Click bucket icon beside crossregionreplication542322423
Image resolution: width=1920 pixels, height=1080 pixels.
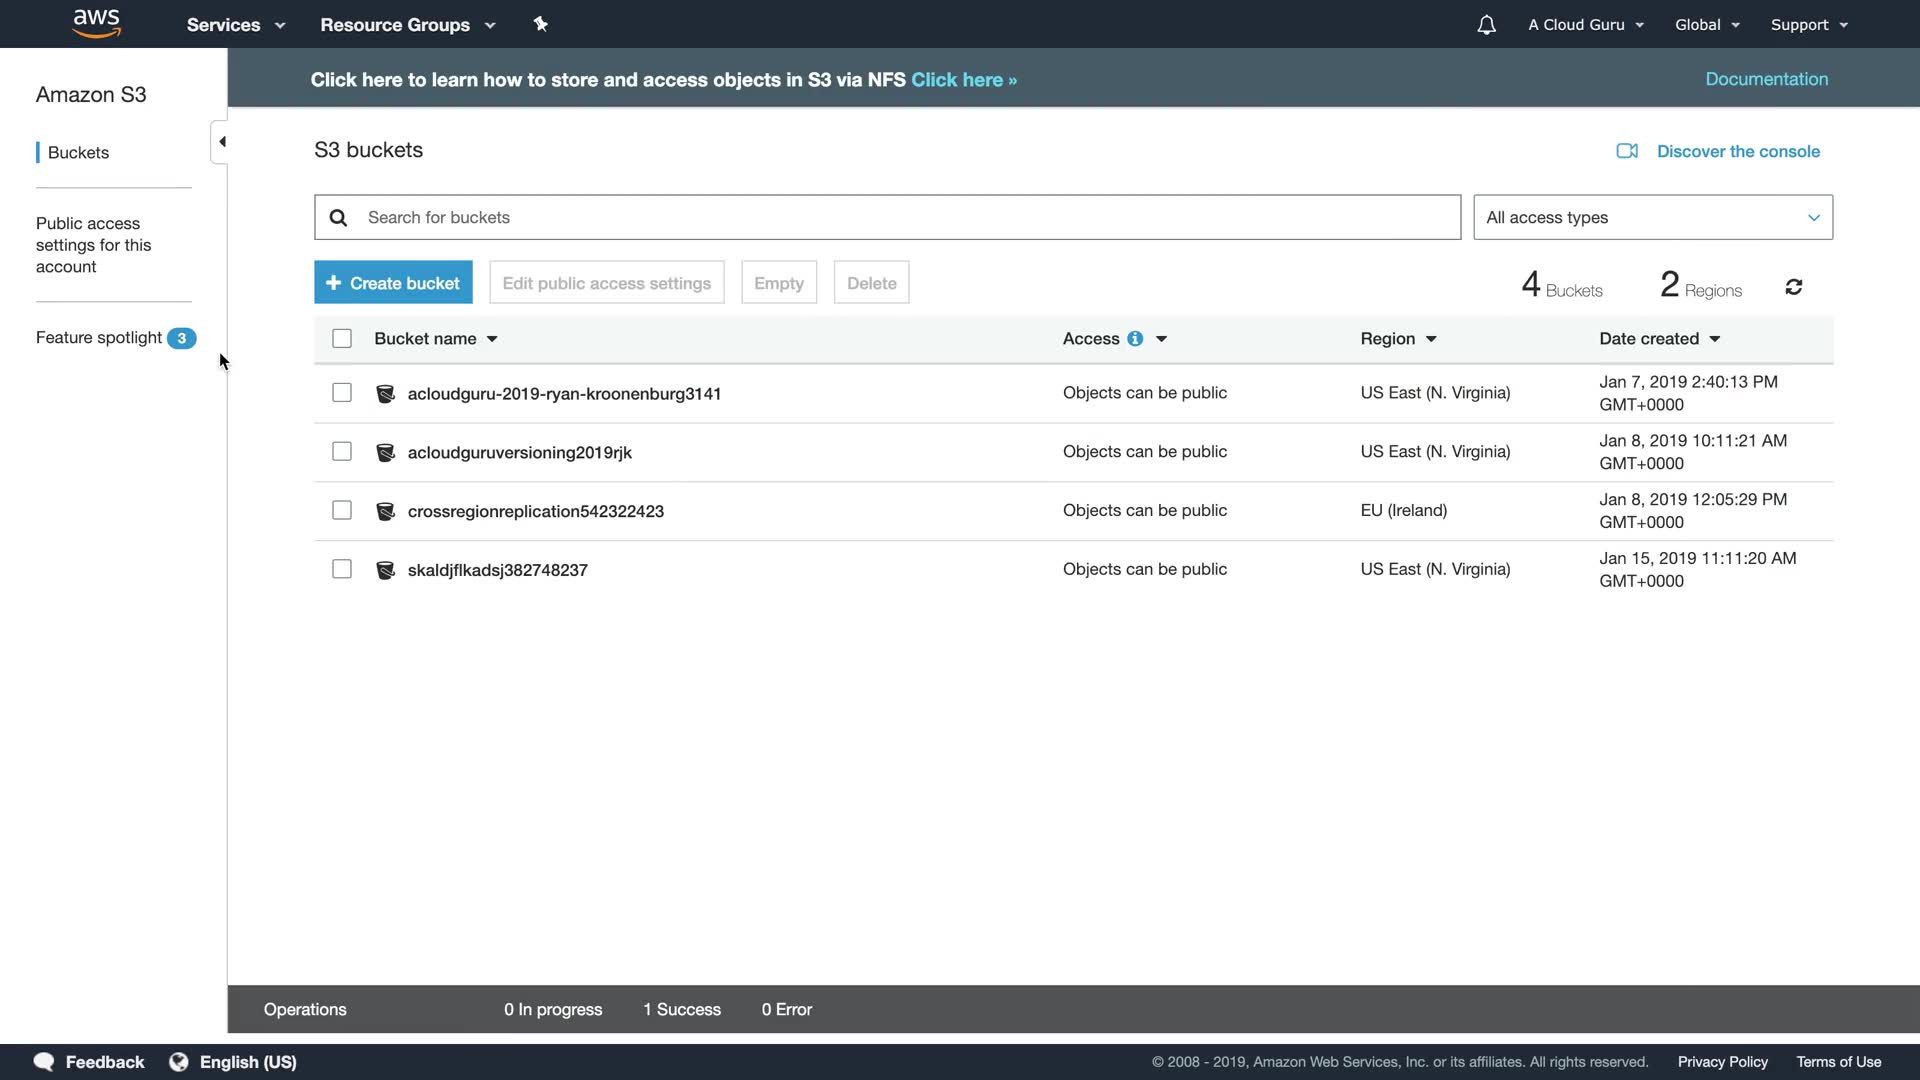[385, 512]
